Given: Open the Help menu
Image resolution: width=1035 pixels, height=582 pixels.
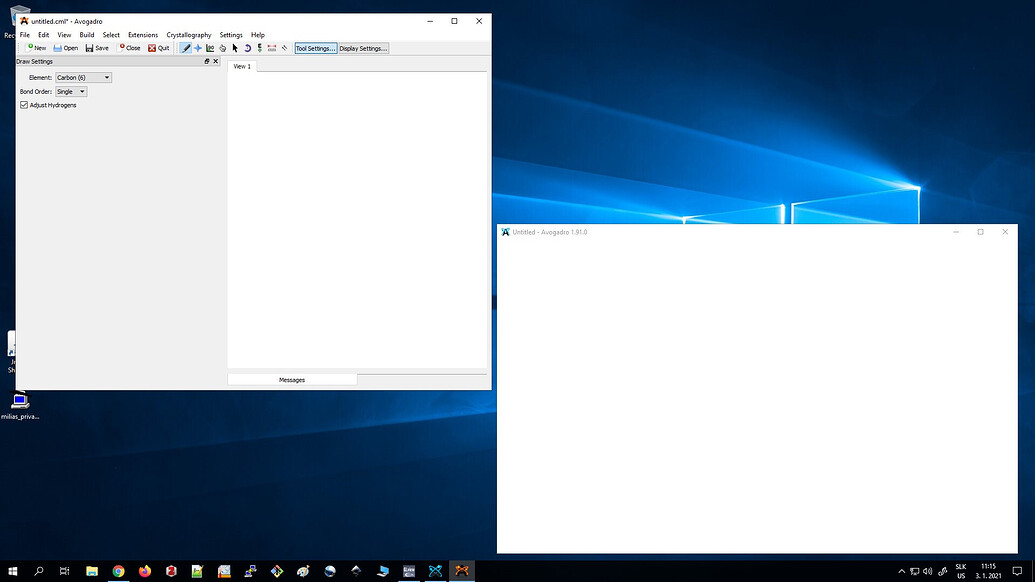Looking at the screenshot, I should (x=257, y=35).
